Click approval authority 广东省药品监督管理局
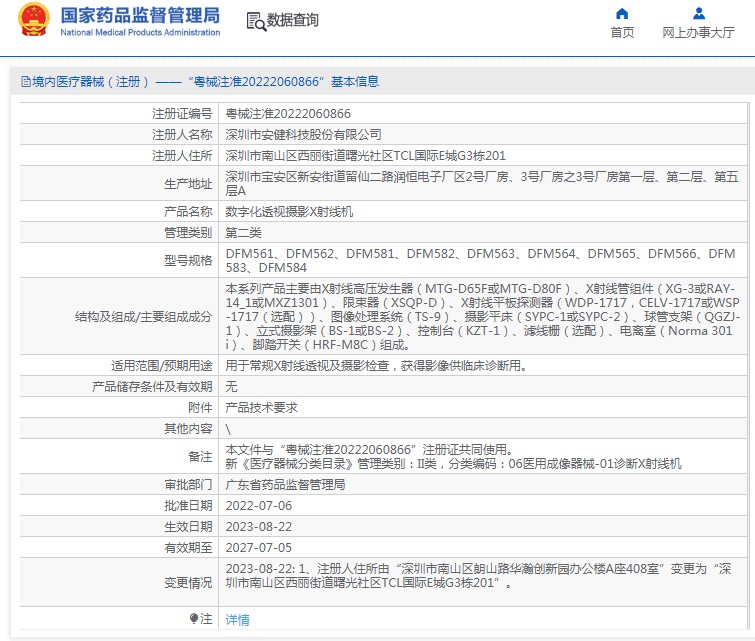 click(x=285, y=484)
